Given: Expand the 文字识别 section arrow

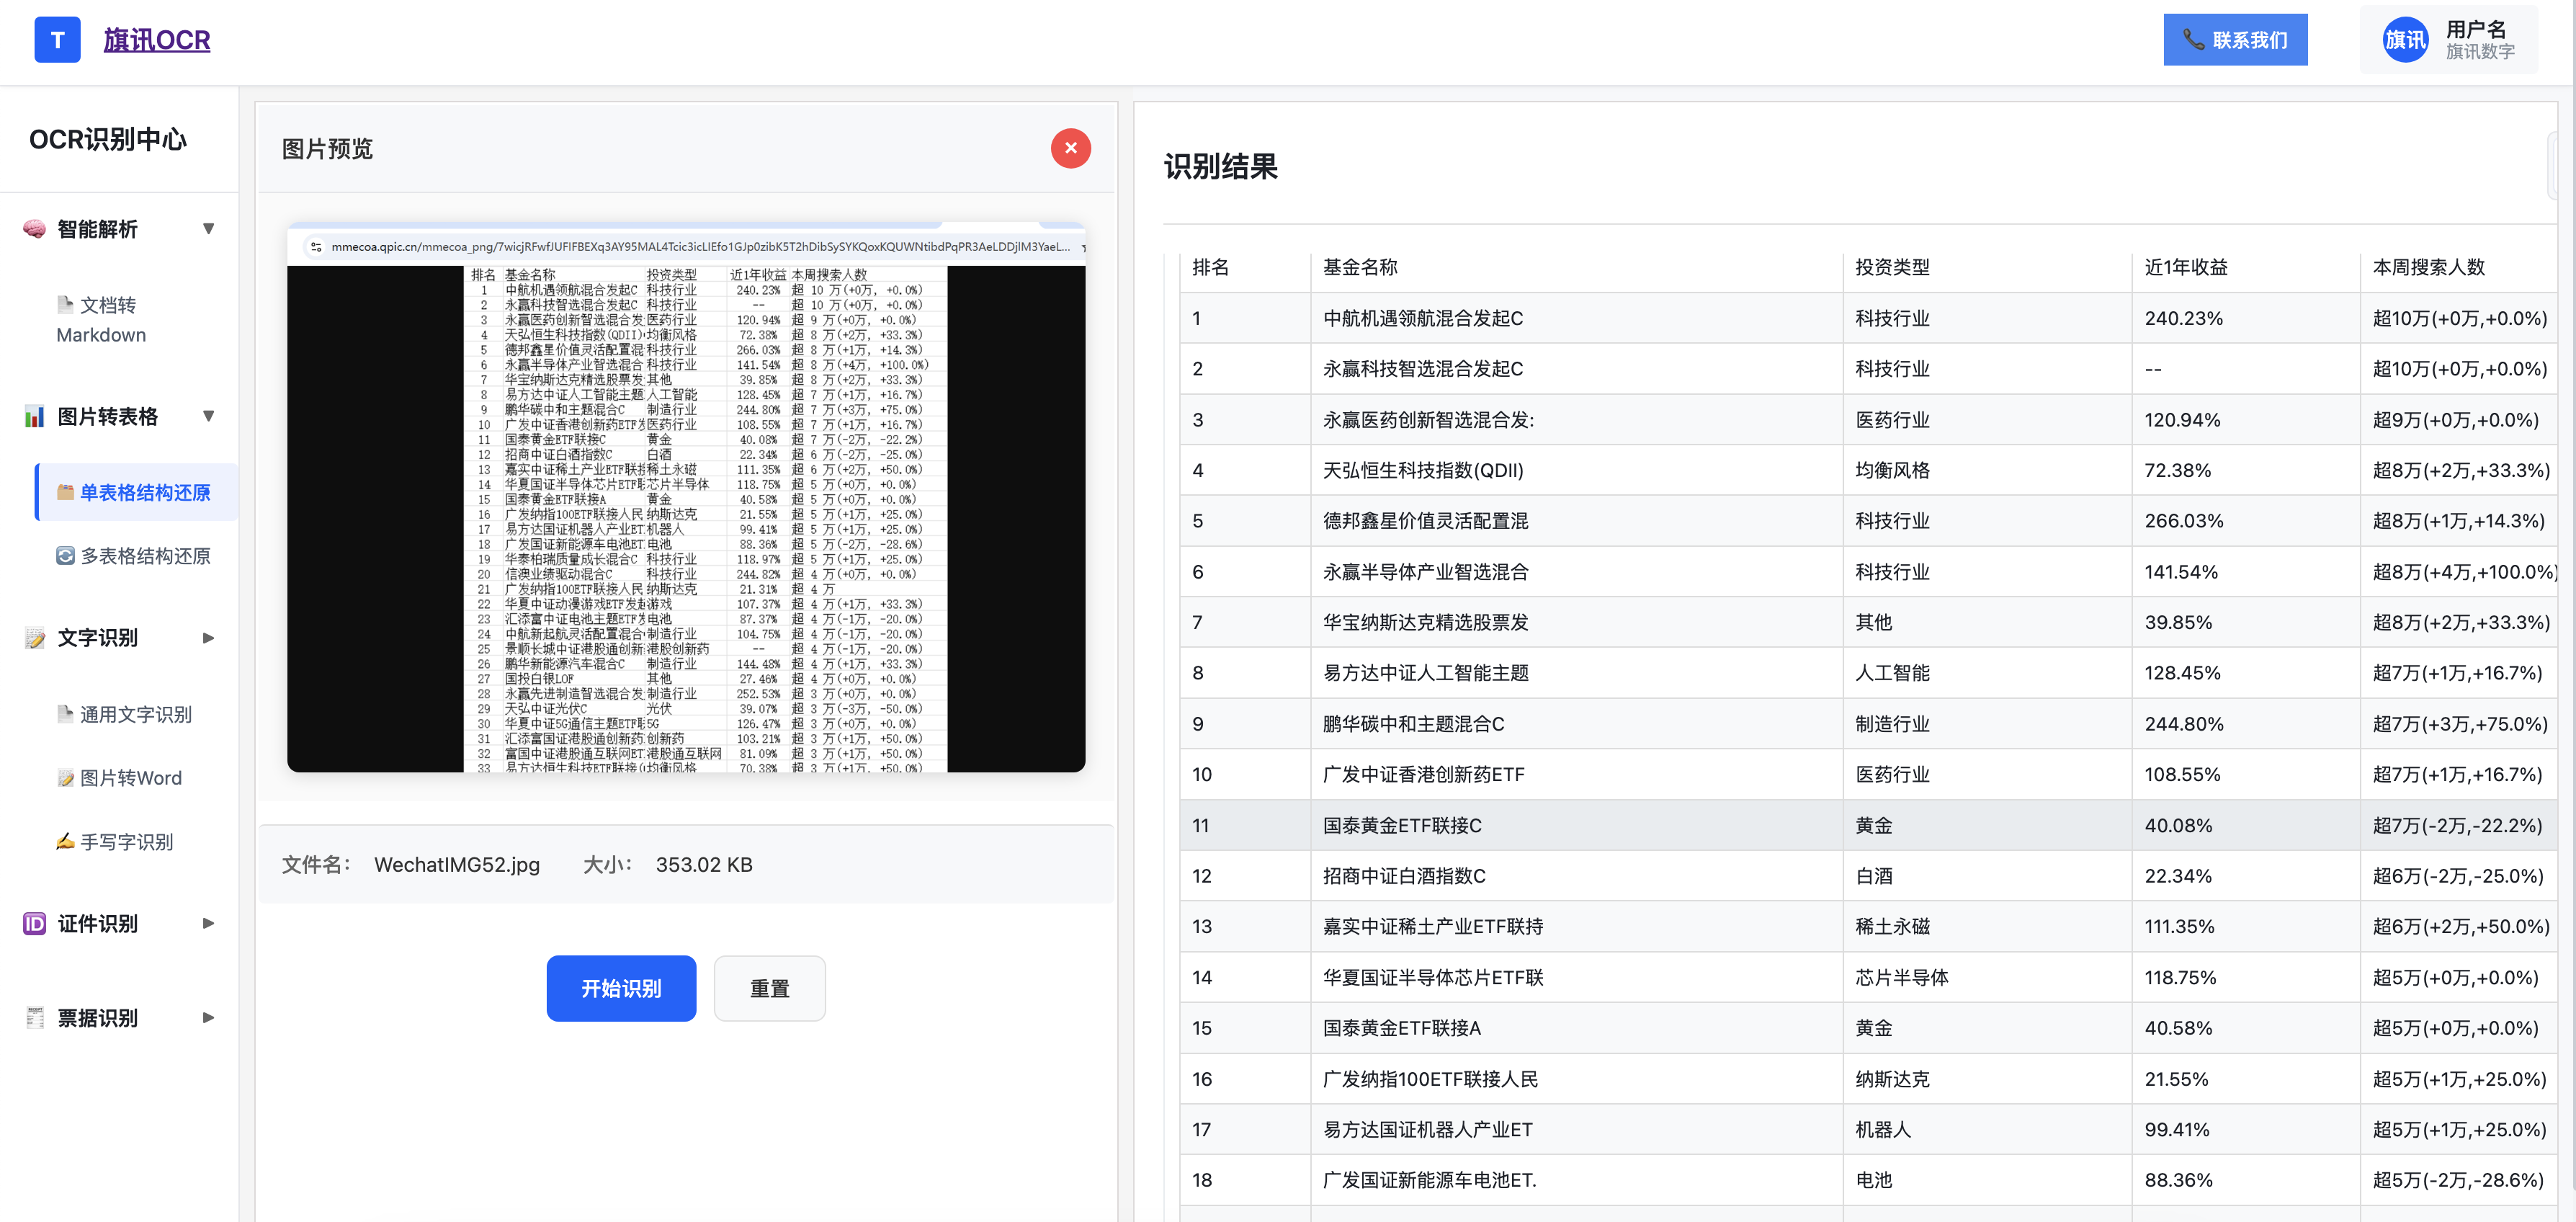Looking at the screenshot, I should pyautogui.click(x=208, y=638).
